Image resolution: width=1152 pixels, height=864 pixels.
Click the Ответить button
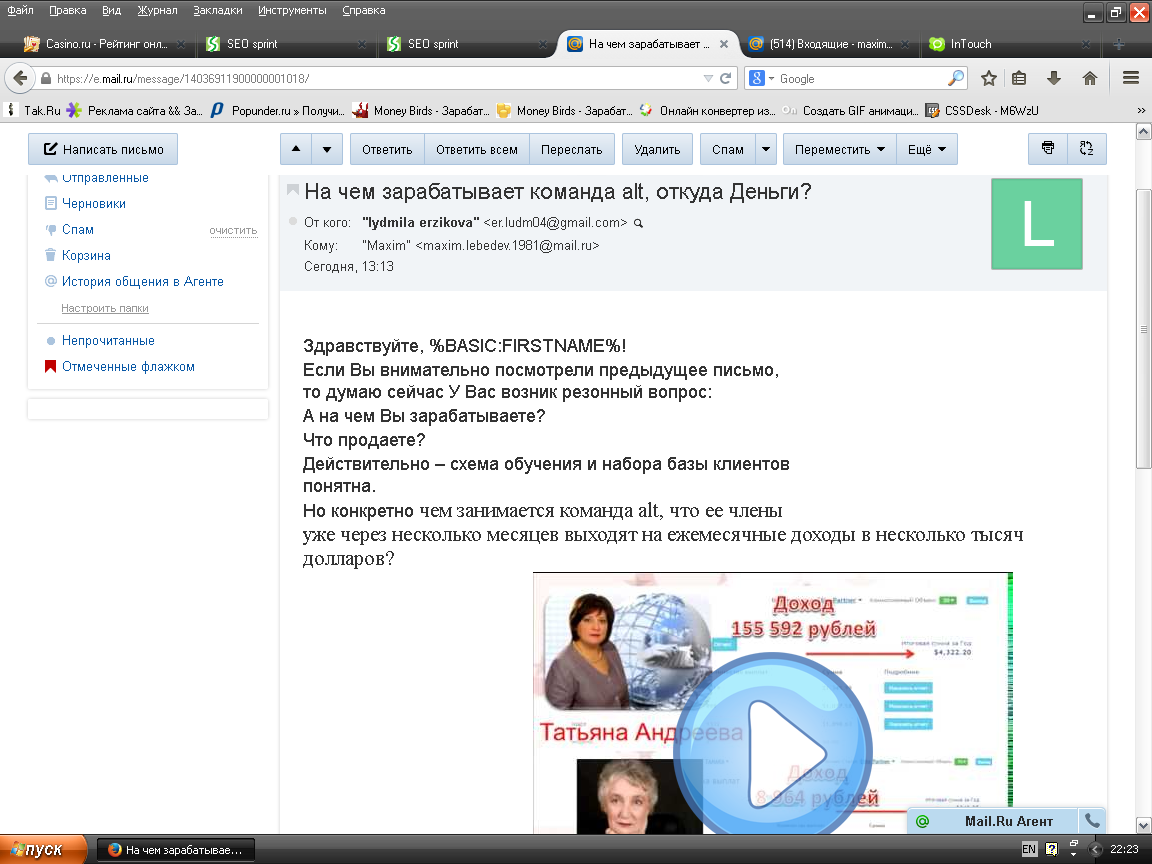pyautogui.click(x=387, y=149)
